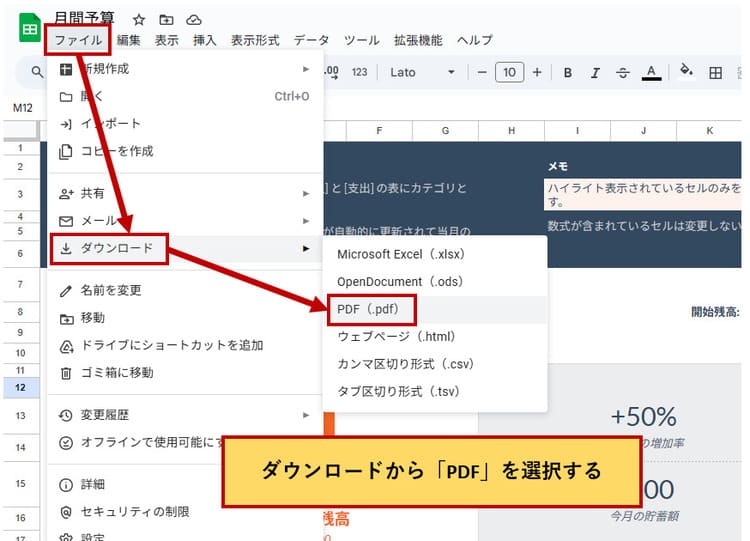Expand the 変更履歴 submenu arrow
Image resolution: width=750 pixels, height=541 pixels.
[306, 415]
